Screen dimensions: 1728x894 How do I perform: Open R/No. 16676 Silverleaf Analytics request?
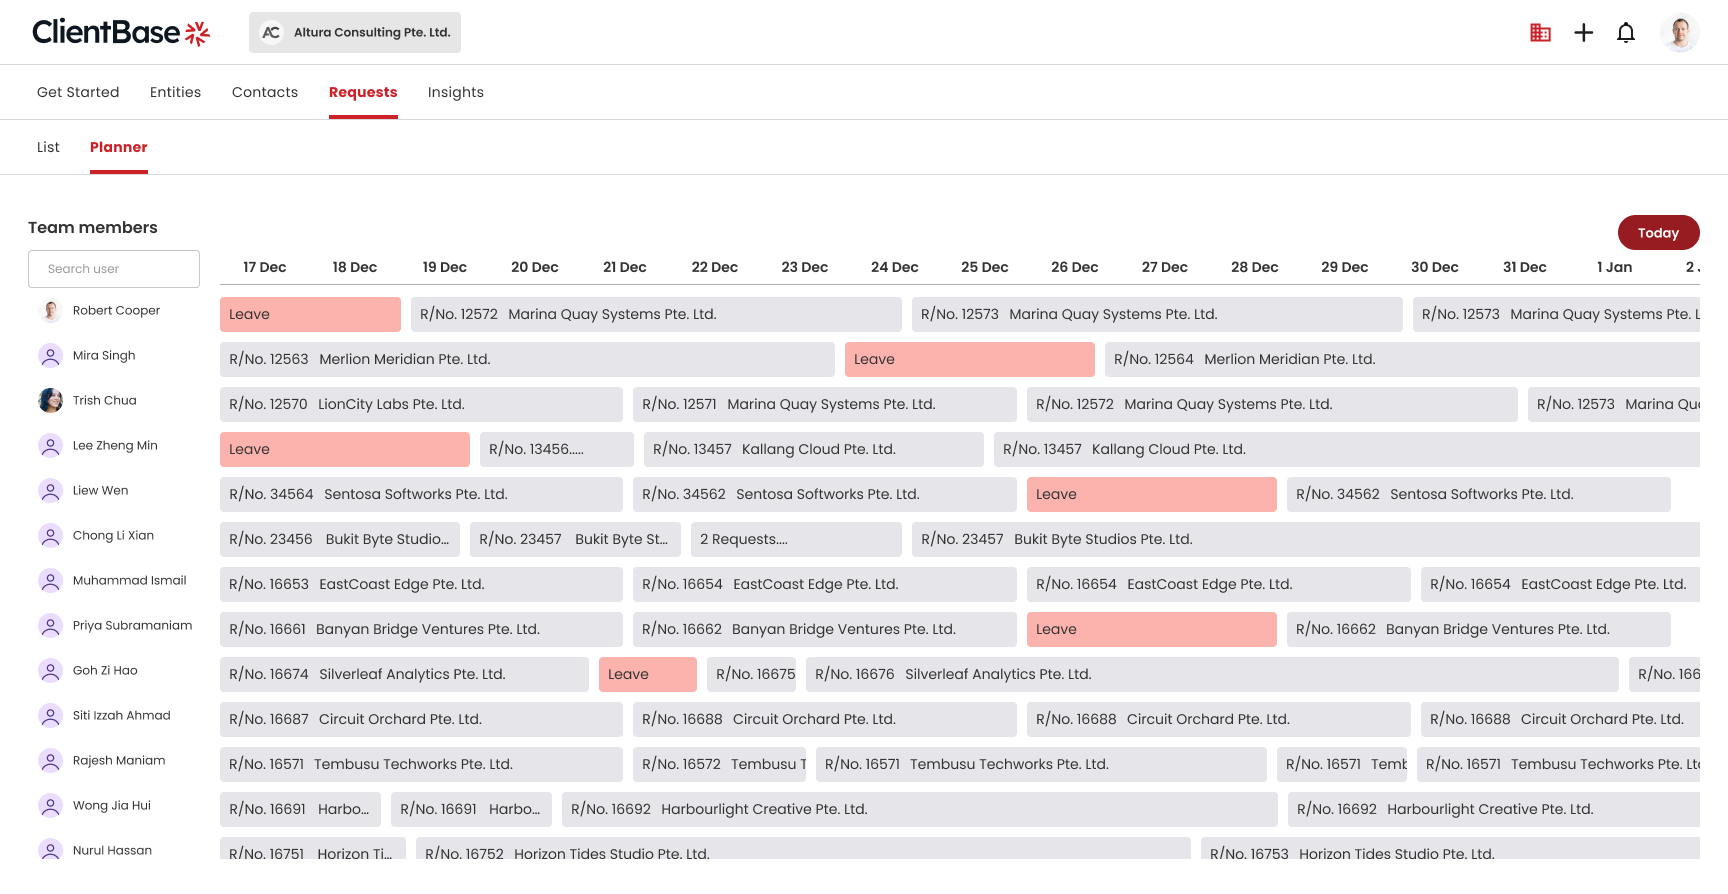click(x=1212, y=674)
